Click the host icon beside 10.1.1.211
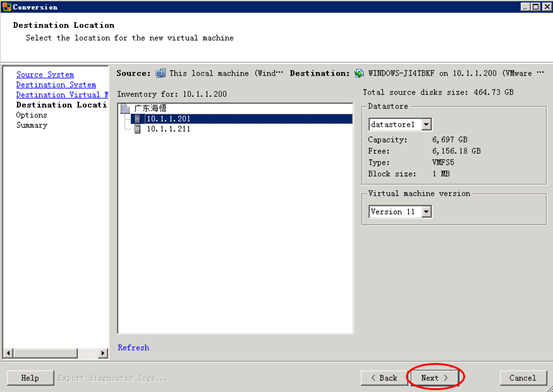 click(x=138, y=129)
